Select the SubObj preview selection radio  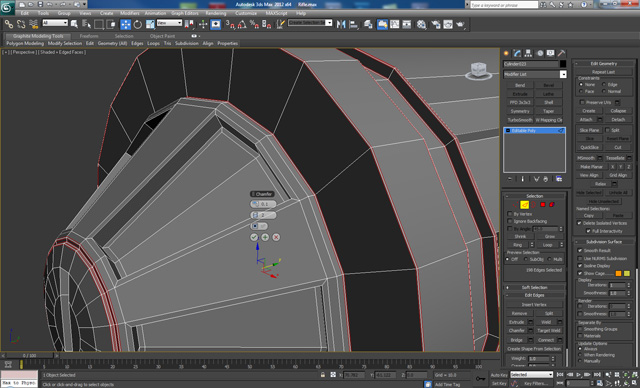click(x=526, y=259)
